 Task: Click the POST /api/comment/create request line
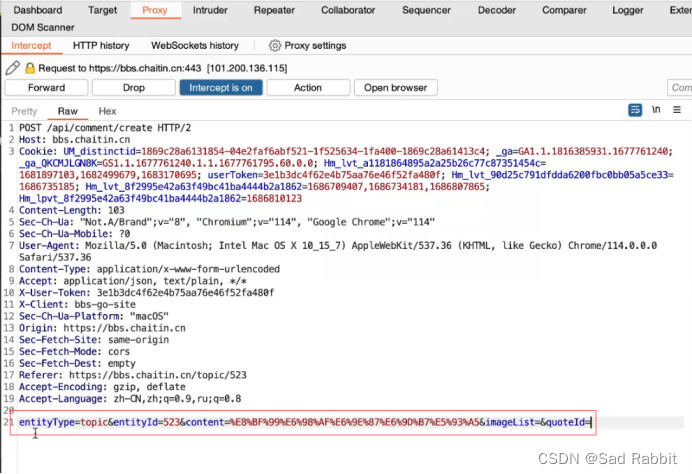(x=105, y=128)
